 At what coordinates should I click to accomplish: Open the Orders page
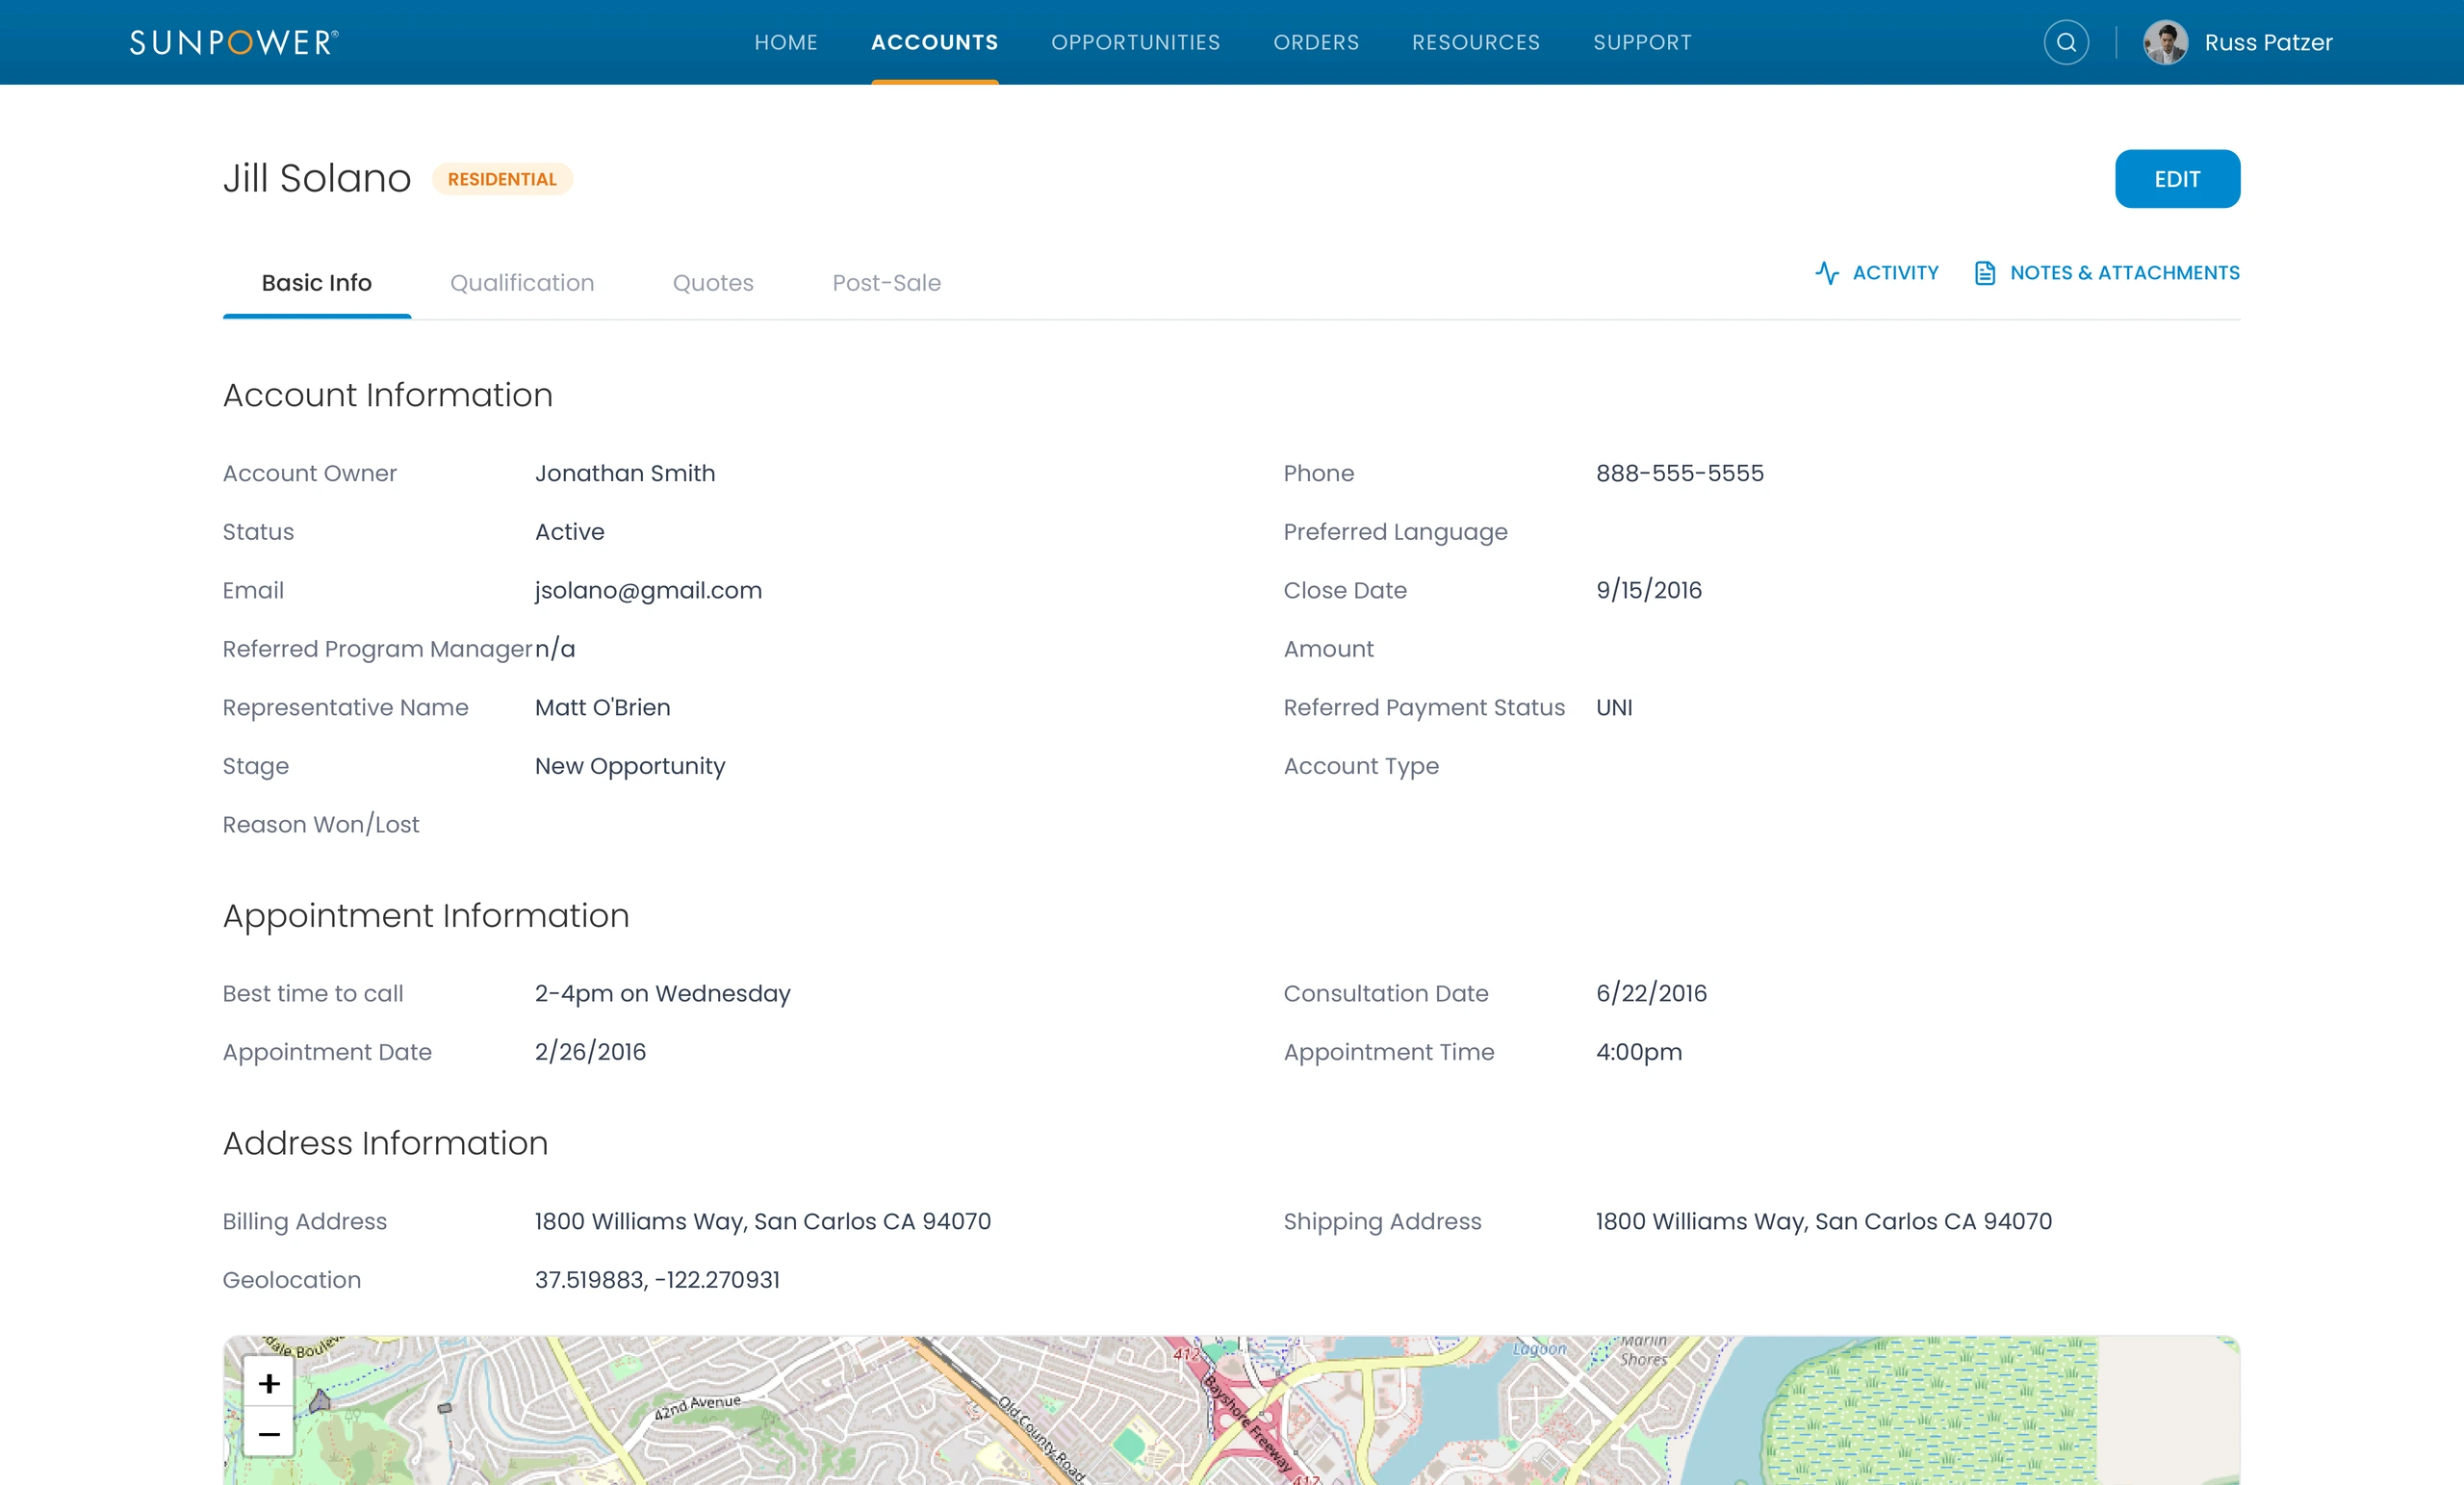click(1316, 42)
